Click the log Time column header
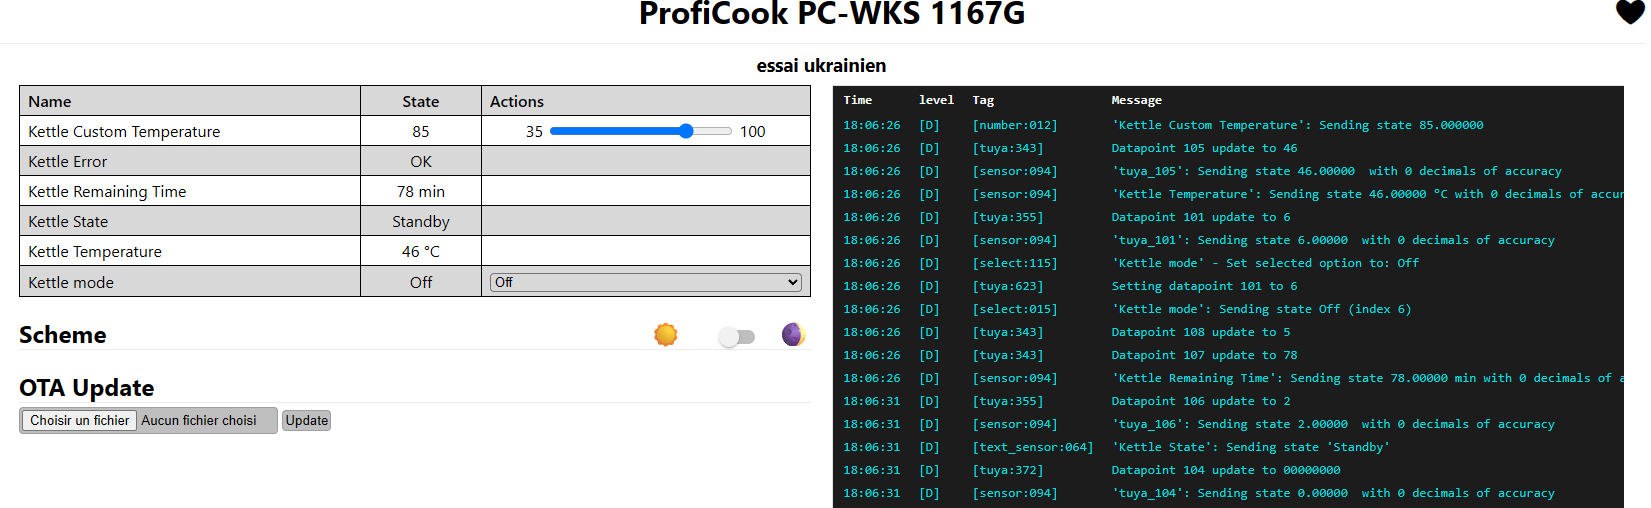 coord(858,100)
